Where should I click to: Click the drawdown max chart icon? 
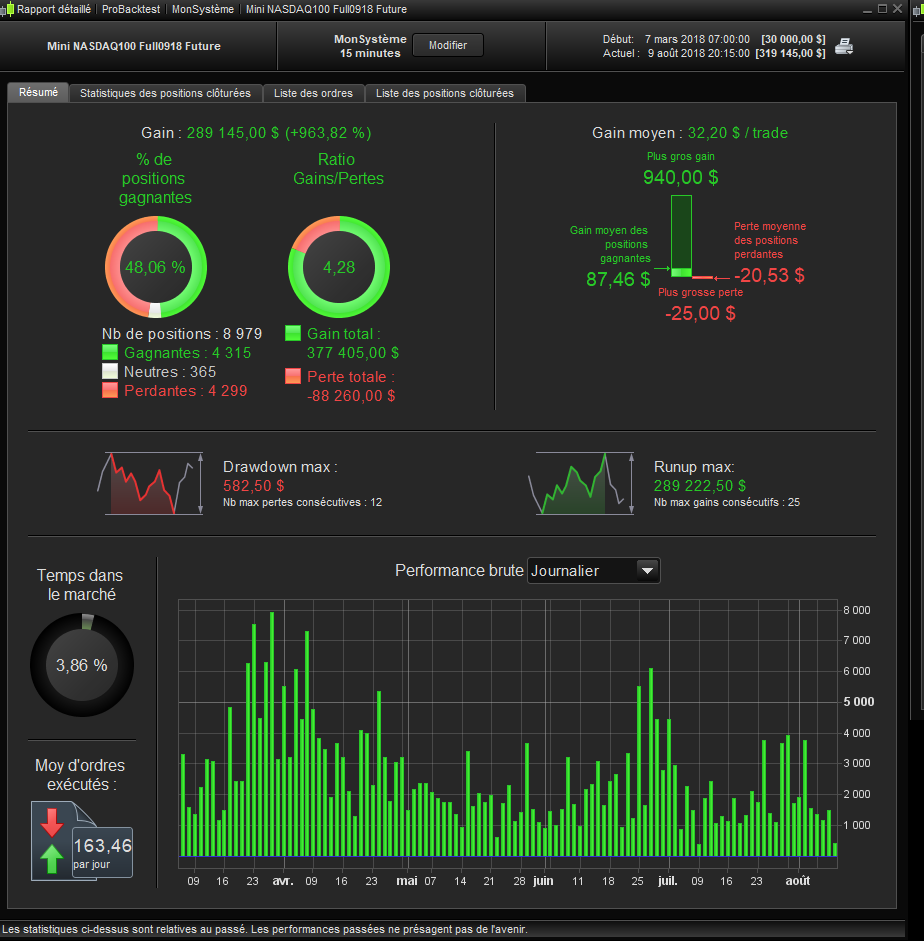pyautogui.click(x=151, y=483)
